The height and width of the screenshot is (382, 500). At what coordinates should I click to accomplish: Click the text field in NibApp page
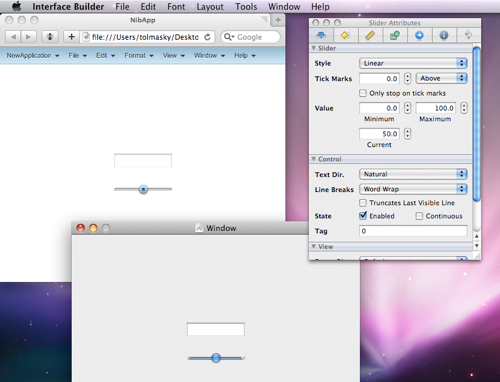tap(143, 160)
